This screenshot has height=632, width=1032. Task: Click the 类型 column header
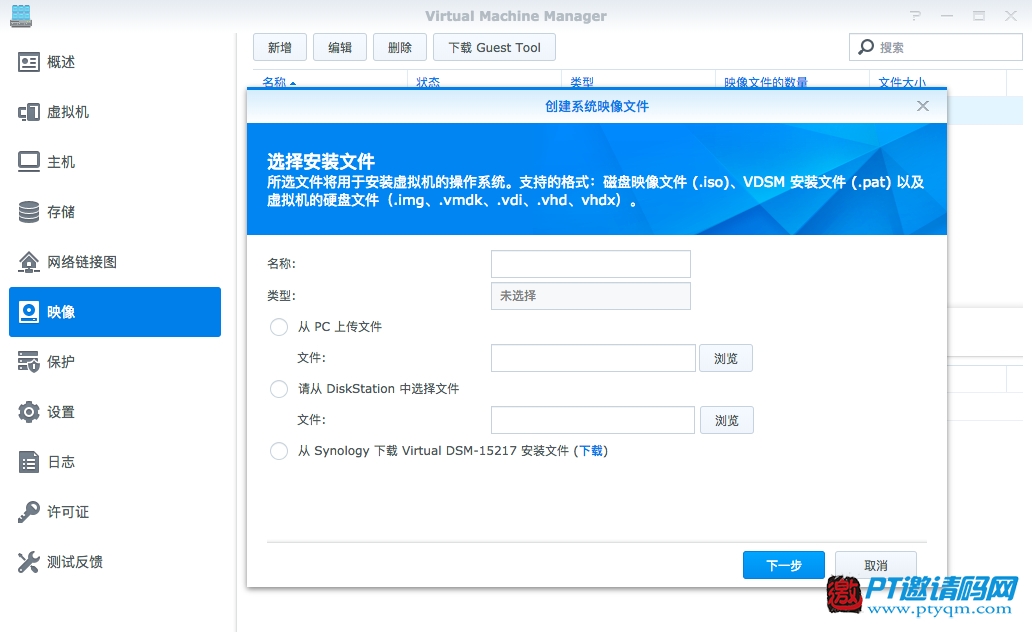pos(582,82)
